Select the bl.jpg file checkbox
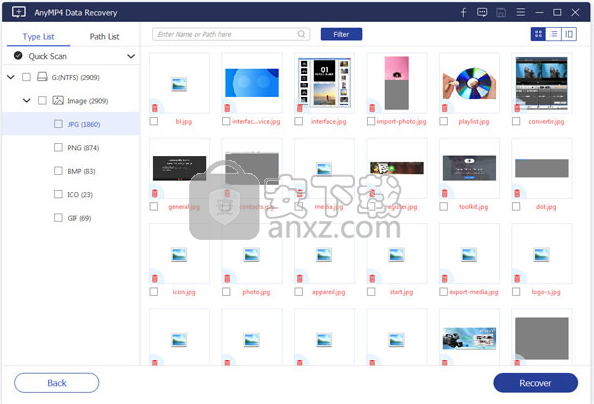 tap(153, 121)
